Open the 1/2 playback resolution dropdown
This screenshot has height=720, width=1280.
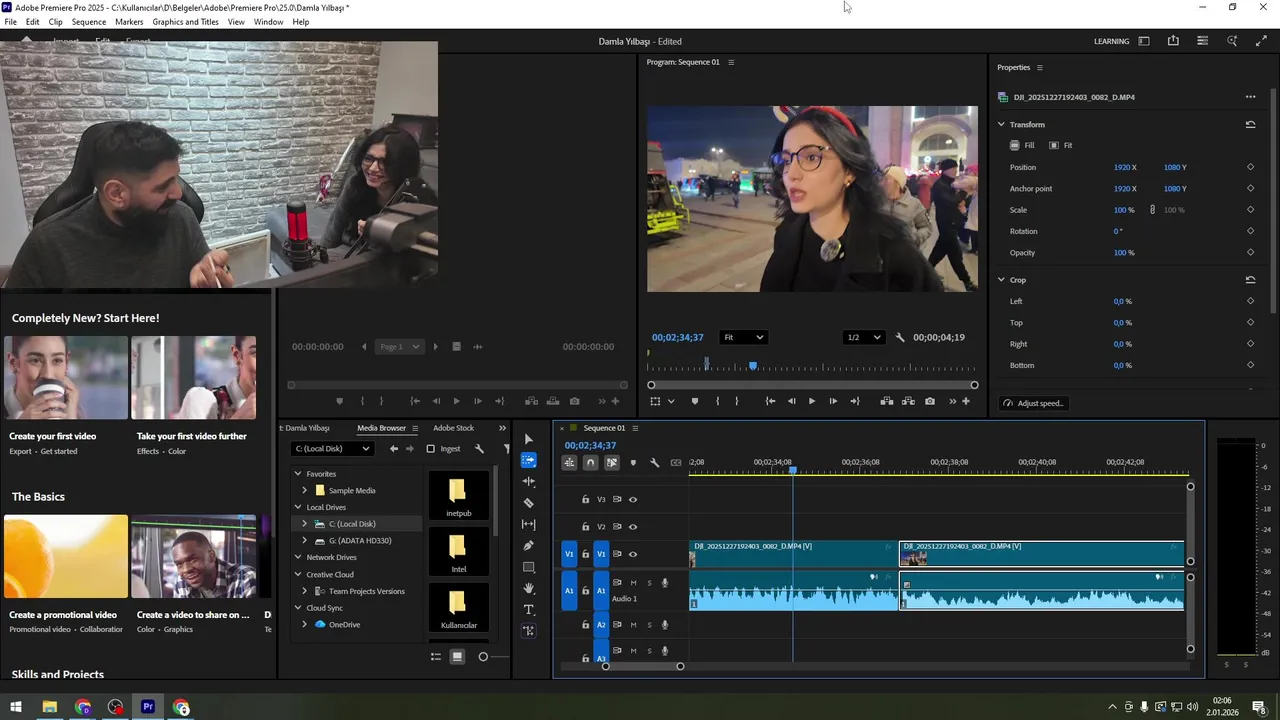point(864,337)
